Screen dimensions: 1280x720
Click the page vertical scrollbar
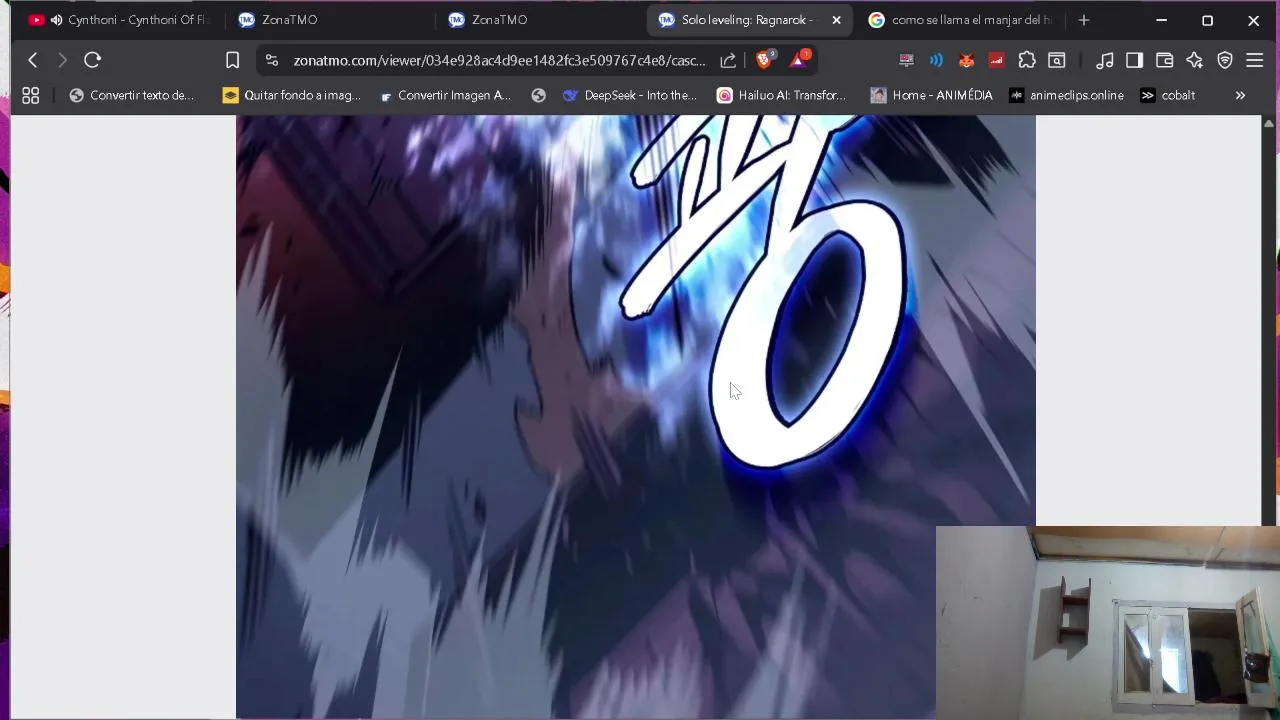pyautogui.click(x=1270, y=320)
